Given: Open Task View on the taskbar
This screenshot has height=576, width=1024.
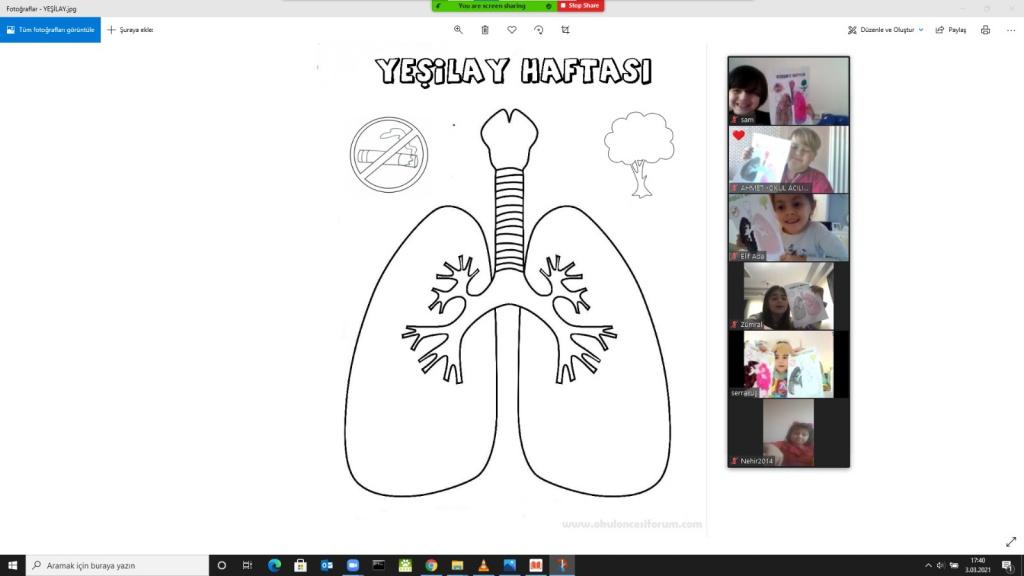Looking at the screenshot, I should pyautogui.click(x=248, y=565).
